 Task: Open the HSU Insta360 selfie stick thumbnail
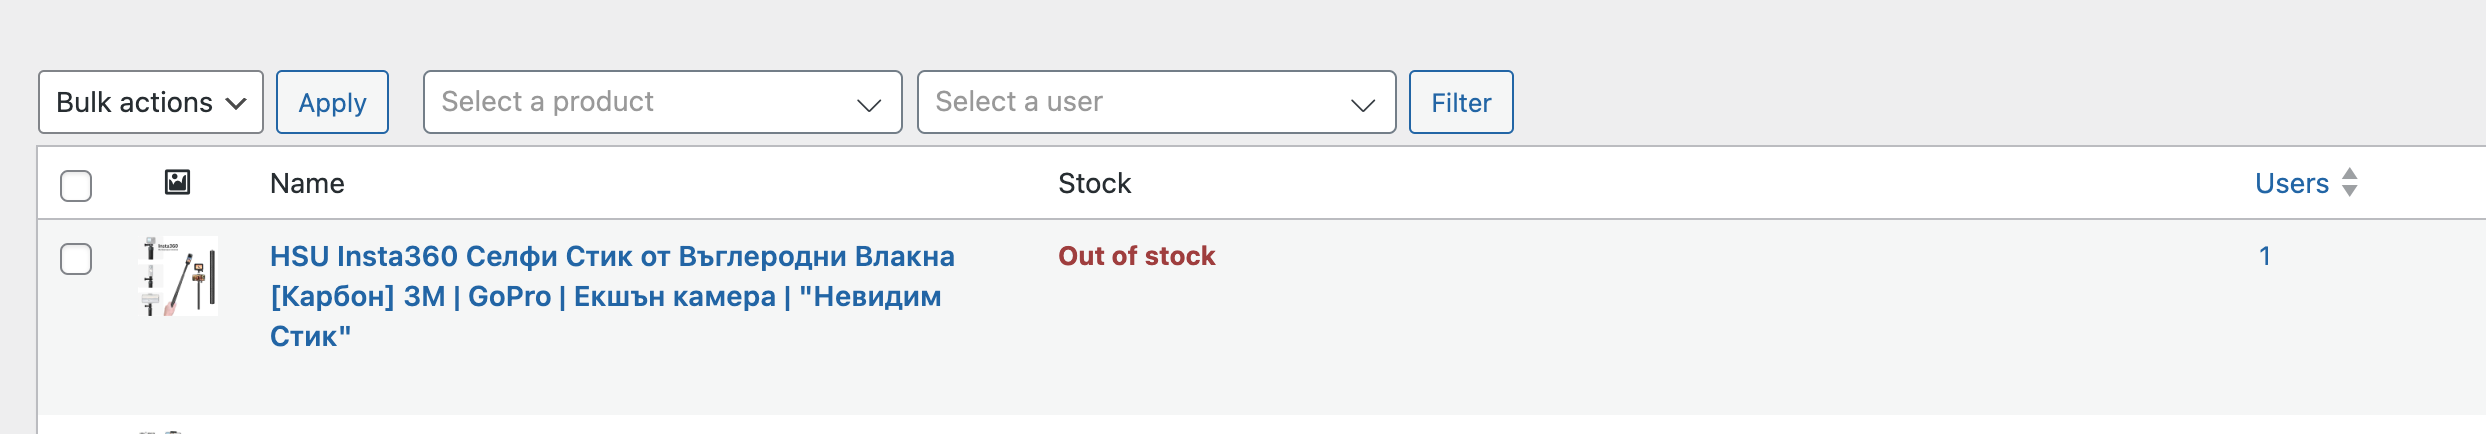click(x=179, y=277)
